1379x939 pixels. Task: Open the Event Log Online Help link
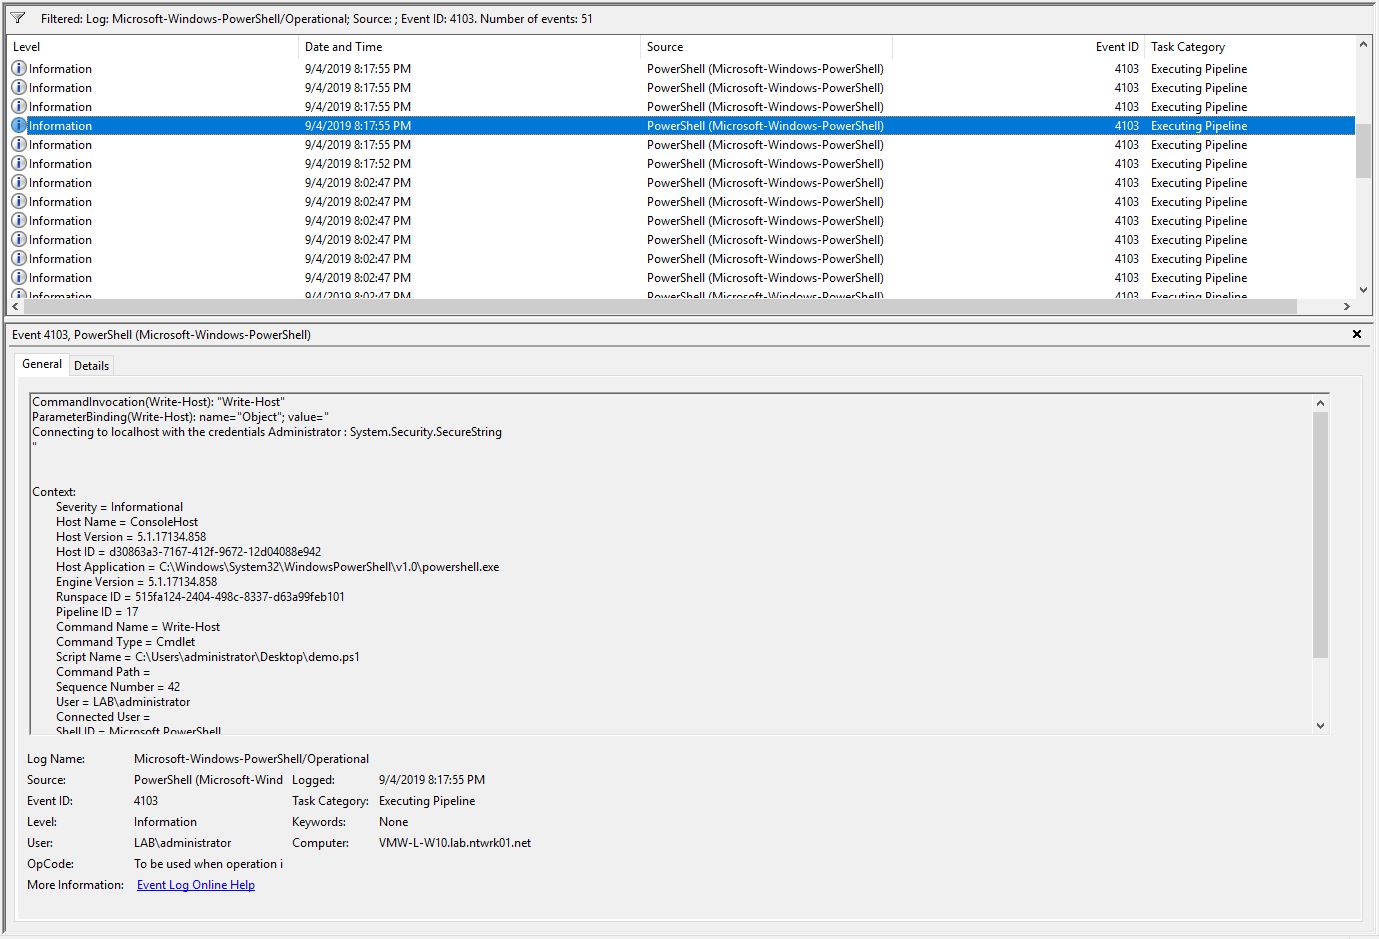196,885
